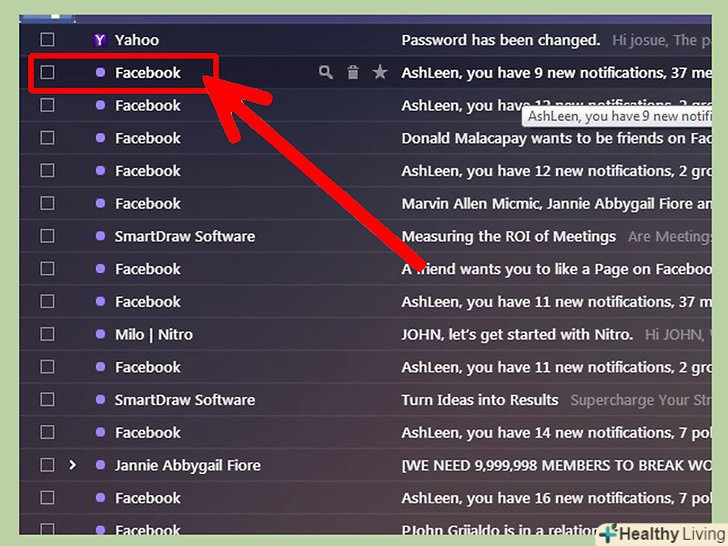Screen dimensions: 728x546
Task: Click the WE NEED 9,999,998 MEMBERS subject text
Action: 556,466
